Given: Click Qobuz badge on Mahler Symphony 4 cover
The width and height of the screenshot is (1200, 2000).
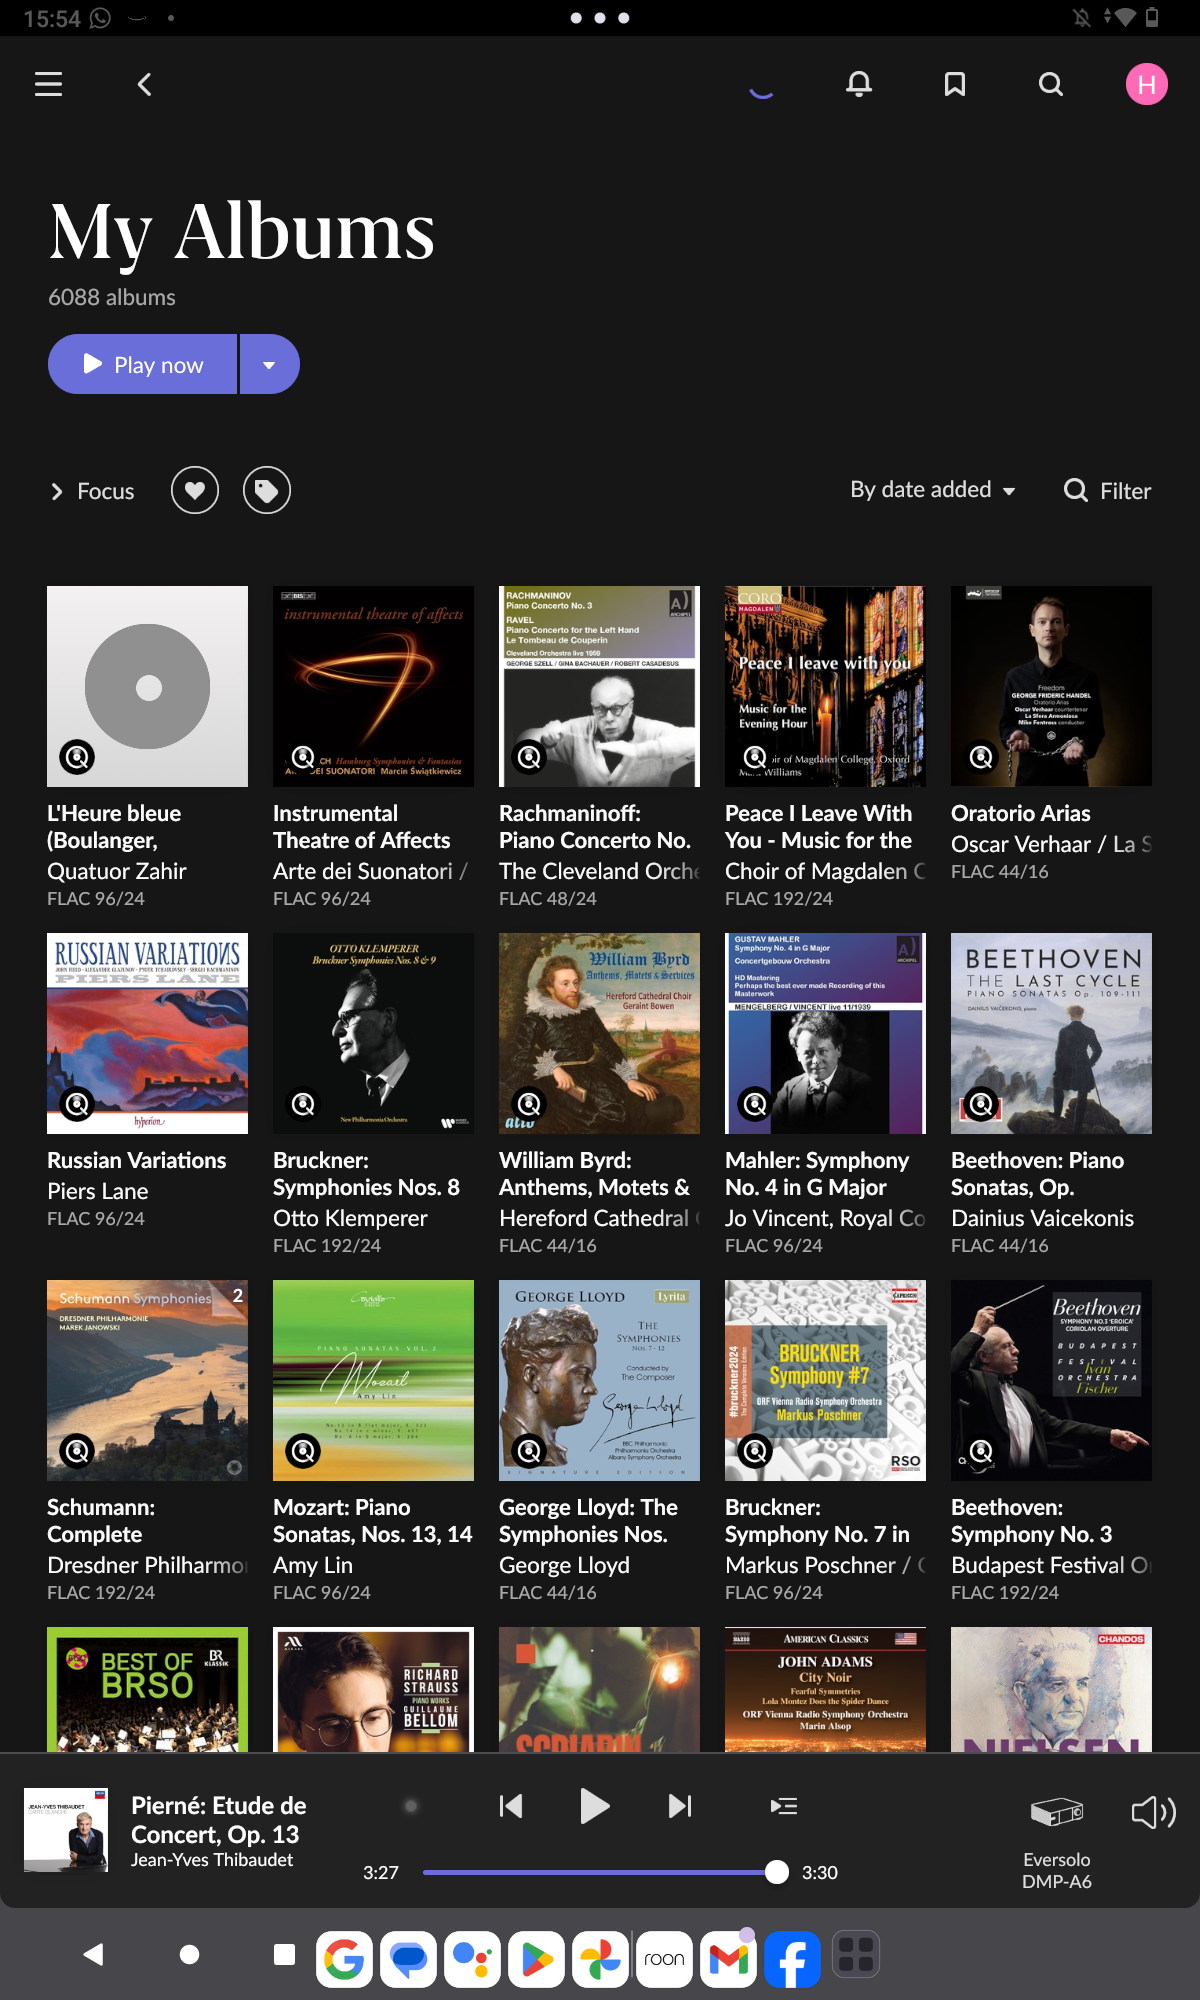Looking at the screenshot, I should click(x=755, y=1104).
